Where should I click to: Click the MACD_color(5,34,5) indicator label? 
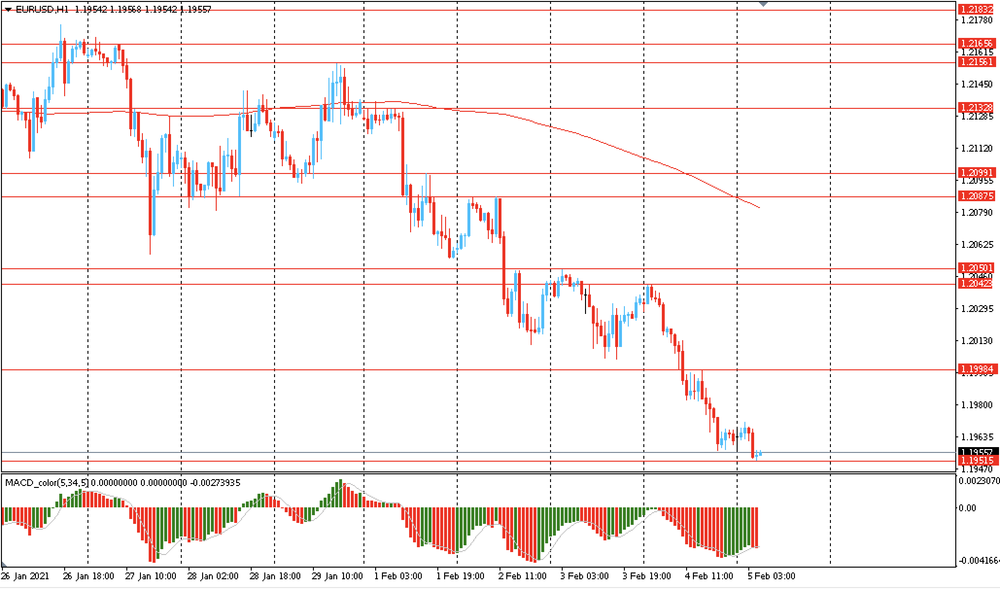(x=46, y=483)
